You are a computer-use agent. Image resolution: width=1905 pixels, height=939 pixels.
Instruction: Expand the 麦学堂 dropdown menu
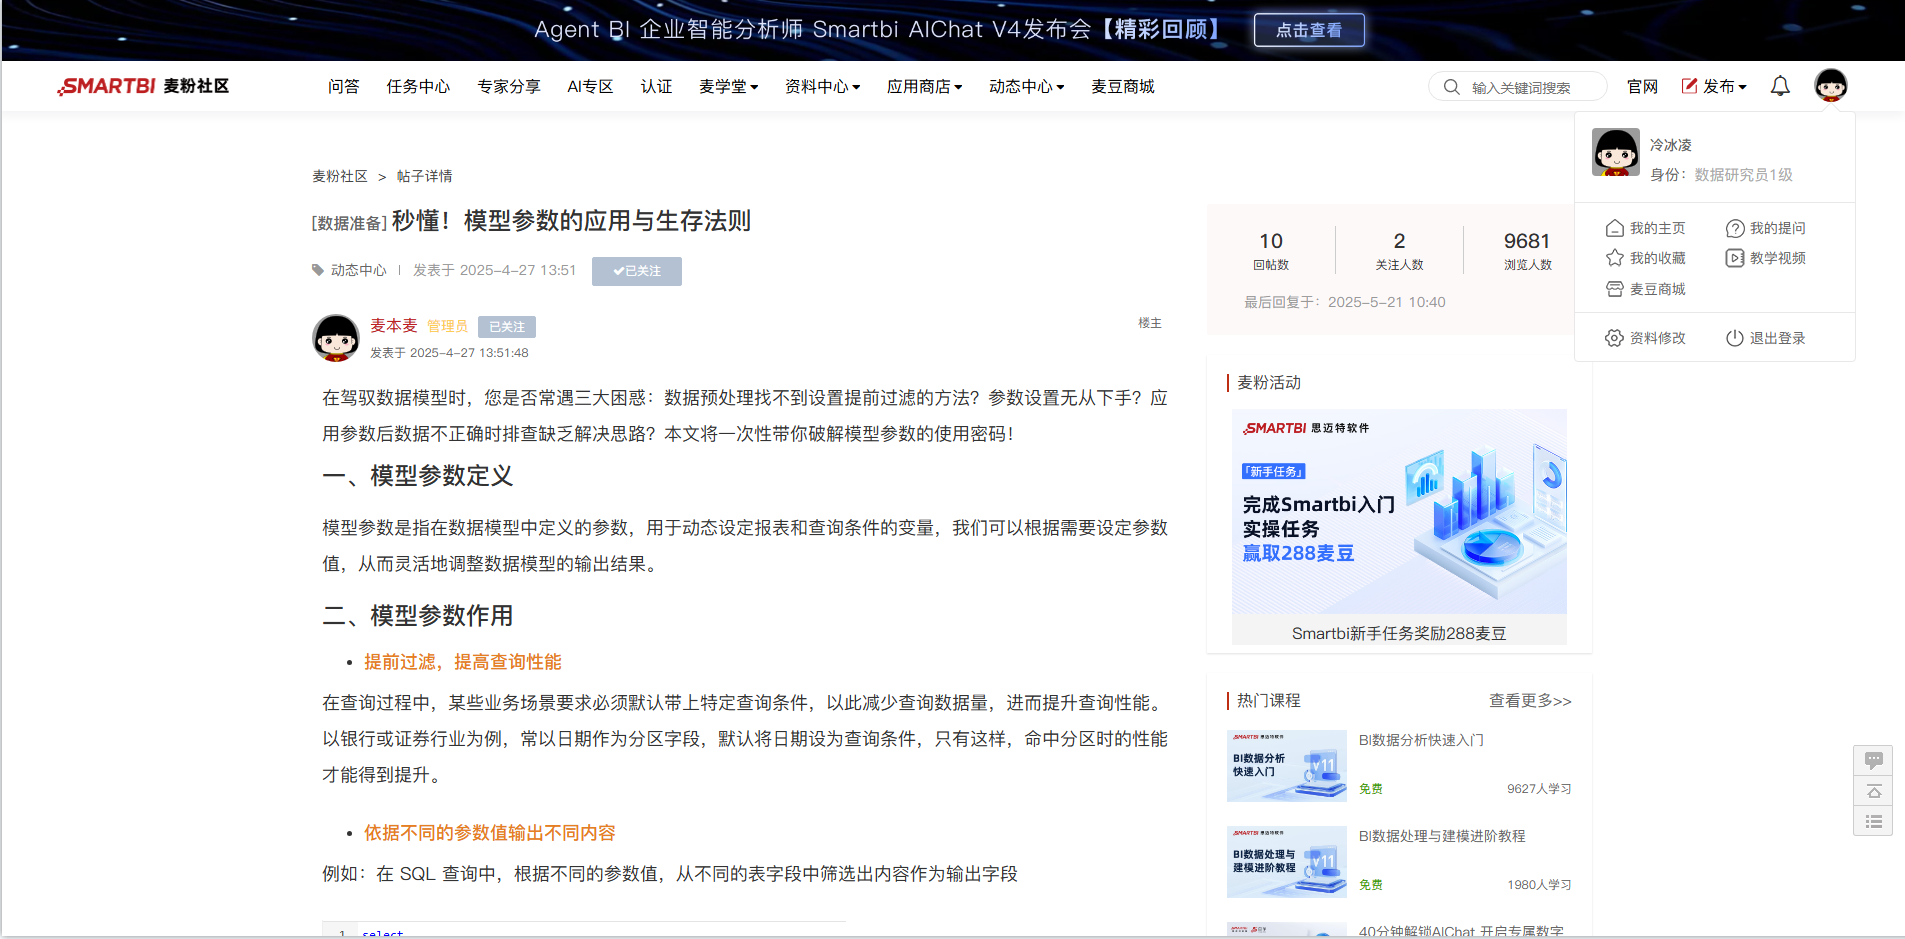(728, 87)
